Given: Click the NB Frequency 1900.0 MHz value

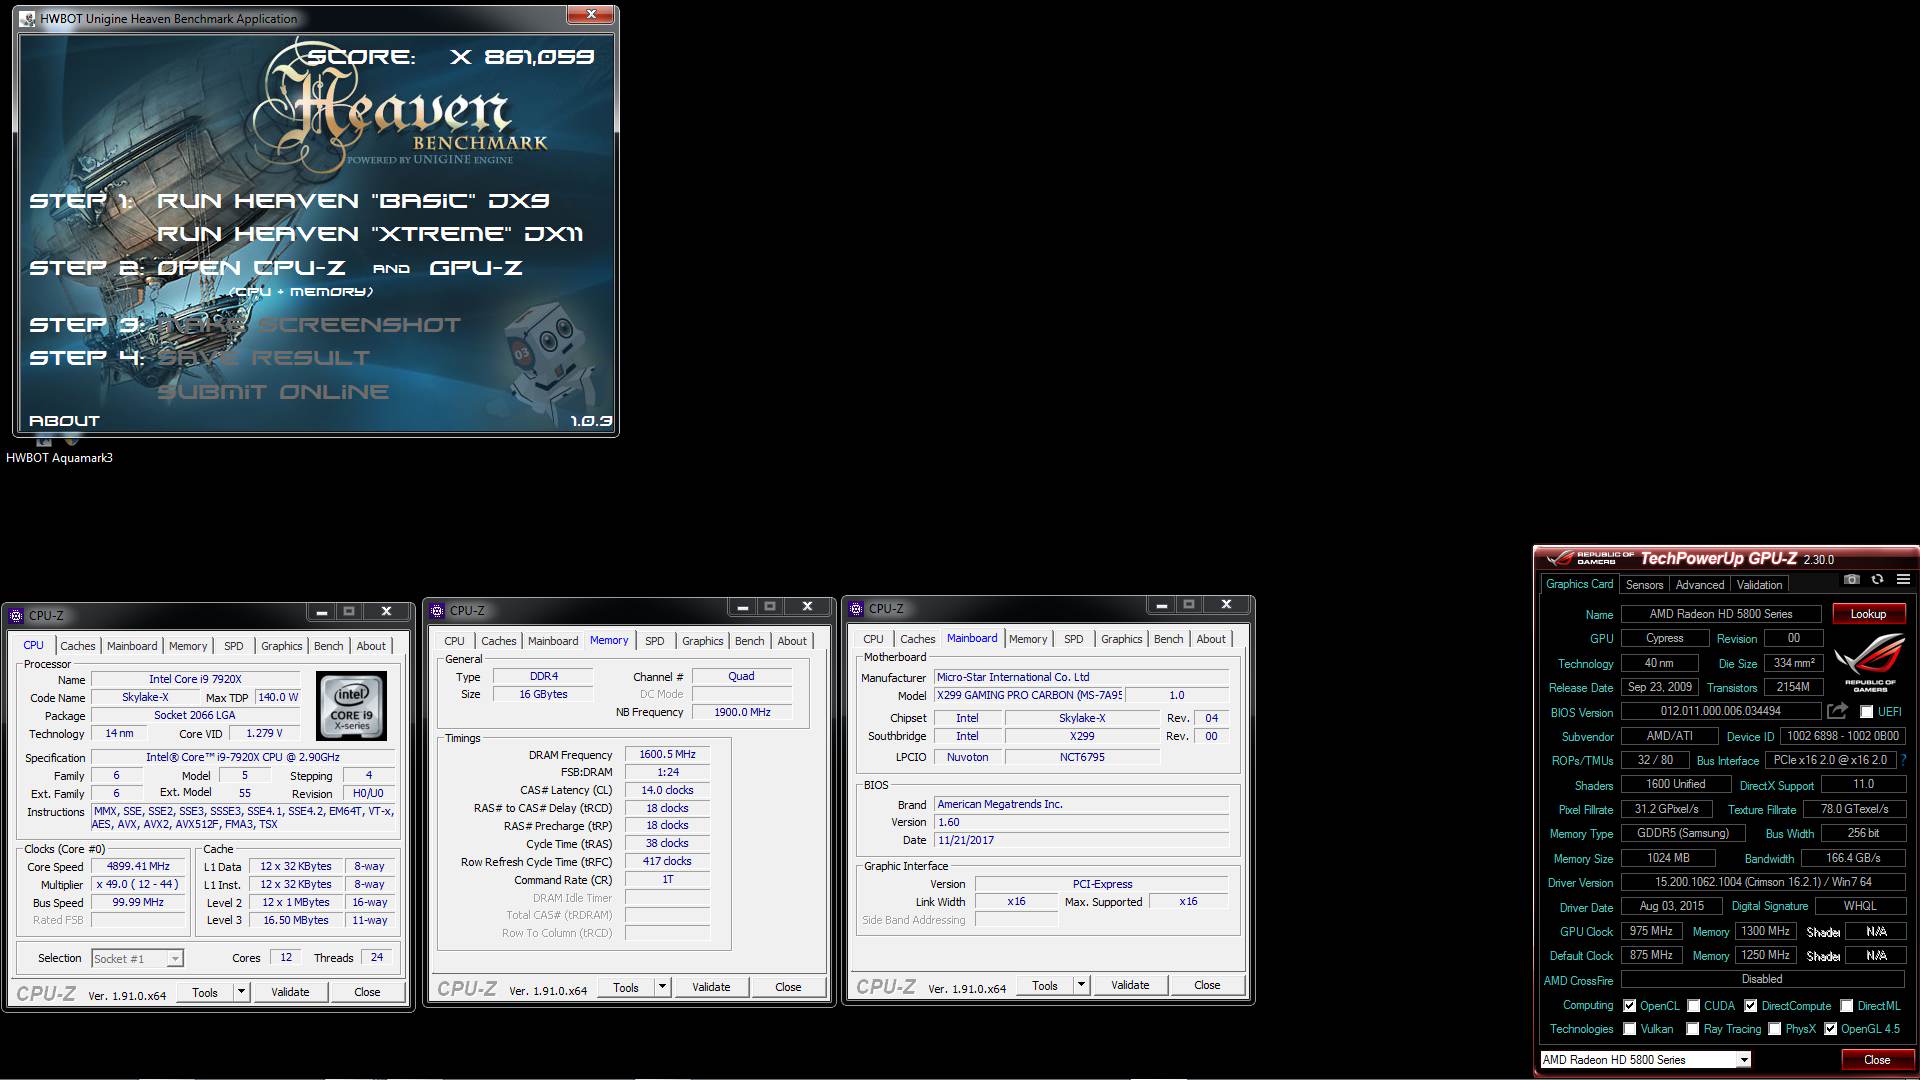Looking at the screenshot, I should click(x=742, y=712).
